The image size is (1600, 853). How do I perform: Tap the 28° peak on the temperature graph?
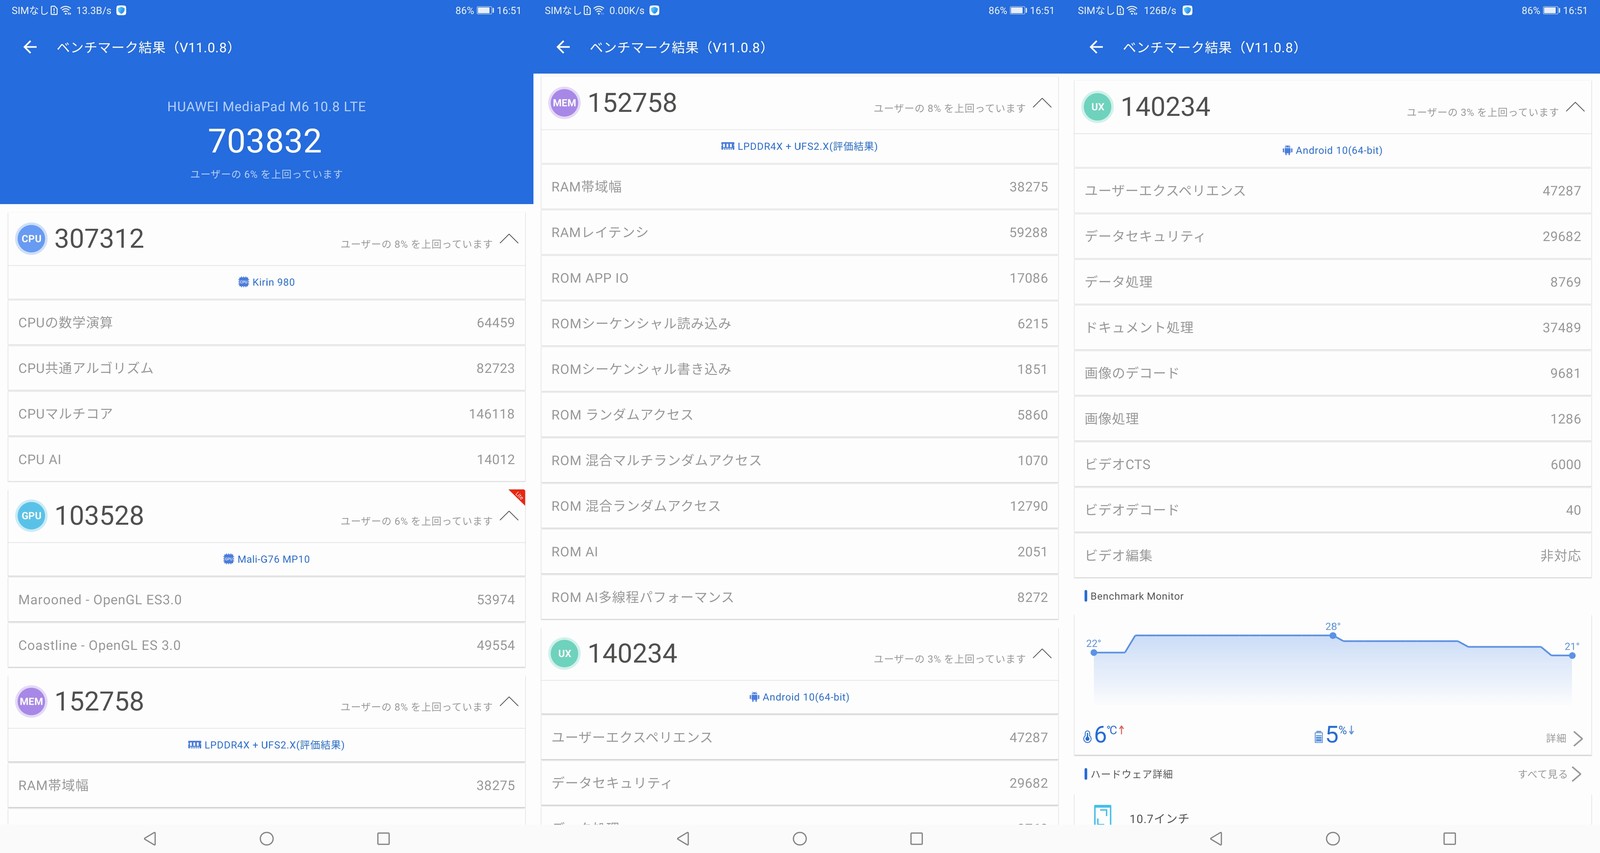point(1333,635)
